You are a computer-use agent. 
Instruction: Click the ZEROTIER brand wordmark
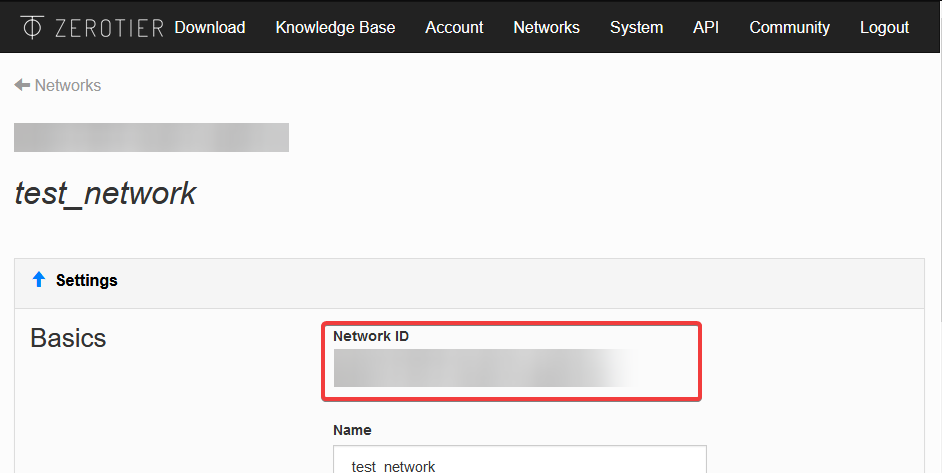(109, 28)
